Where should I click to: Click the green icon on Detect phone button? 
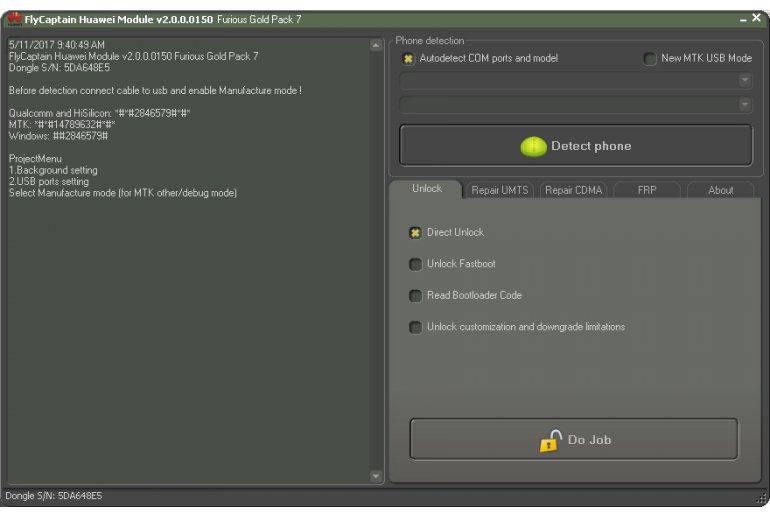(533, 146)
